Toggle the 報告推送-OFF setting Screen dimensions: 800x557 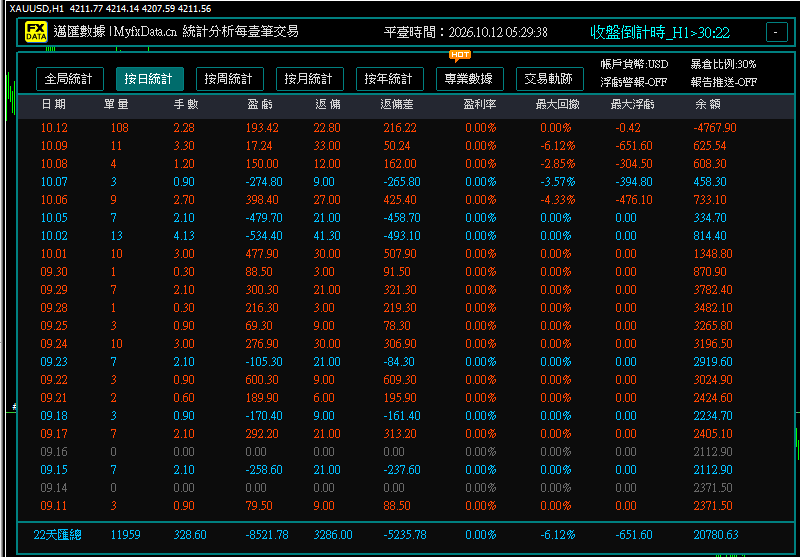click(x=723, y=83)
